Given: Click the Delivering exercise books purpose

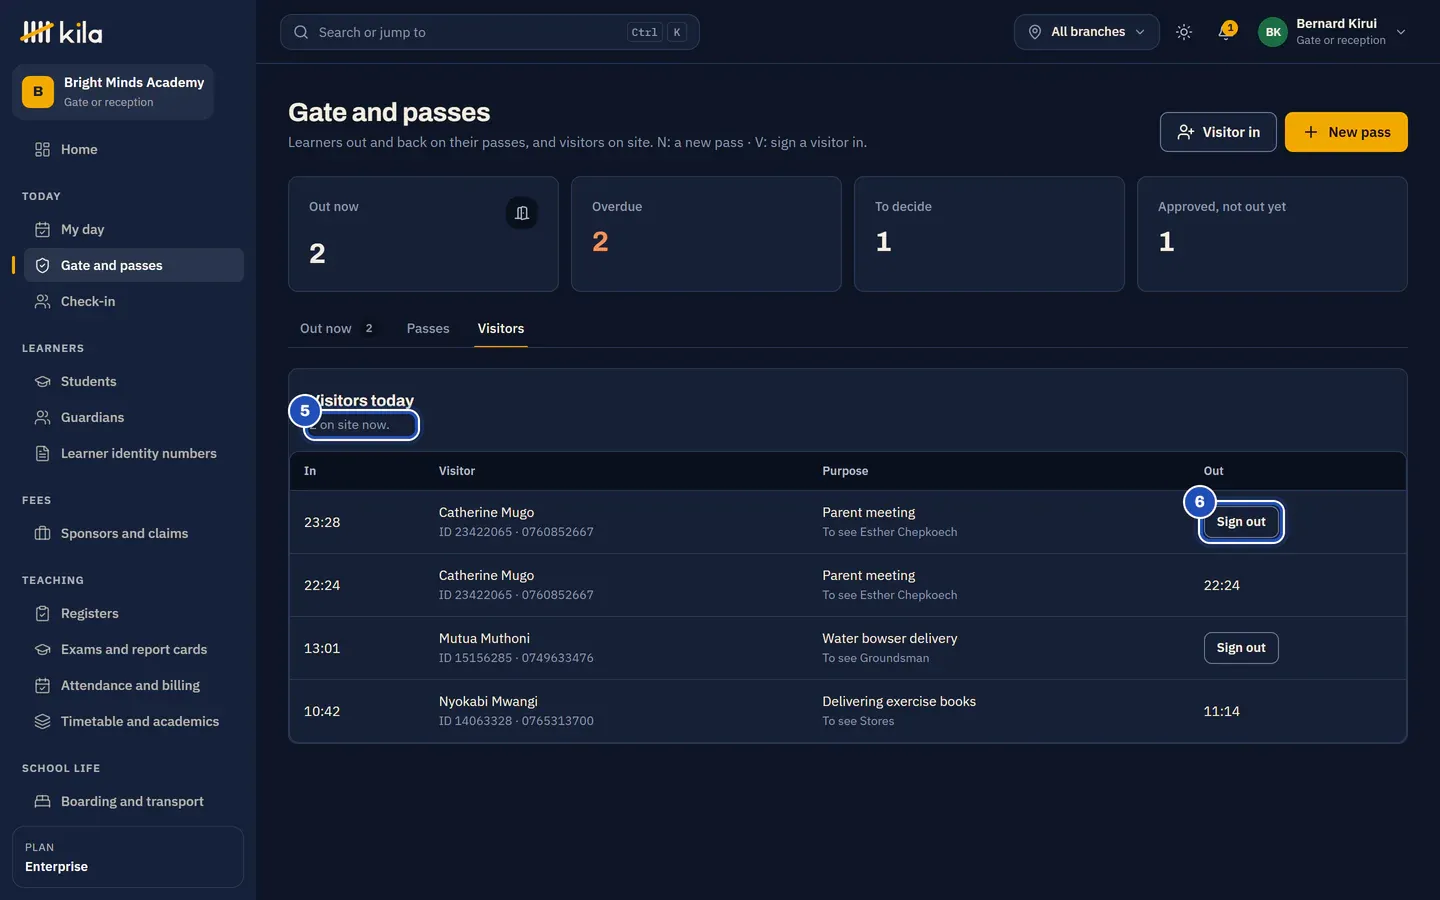Looking at the screenshot, I should 899,701.
